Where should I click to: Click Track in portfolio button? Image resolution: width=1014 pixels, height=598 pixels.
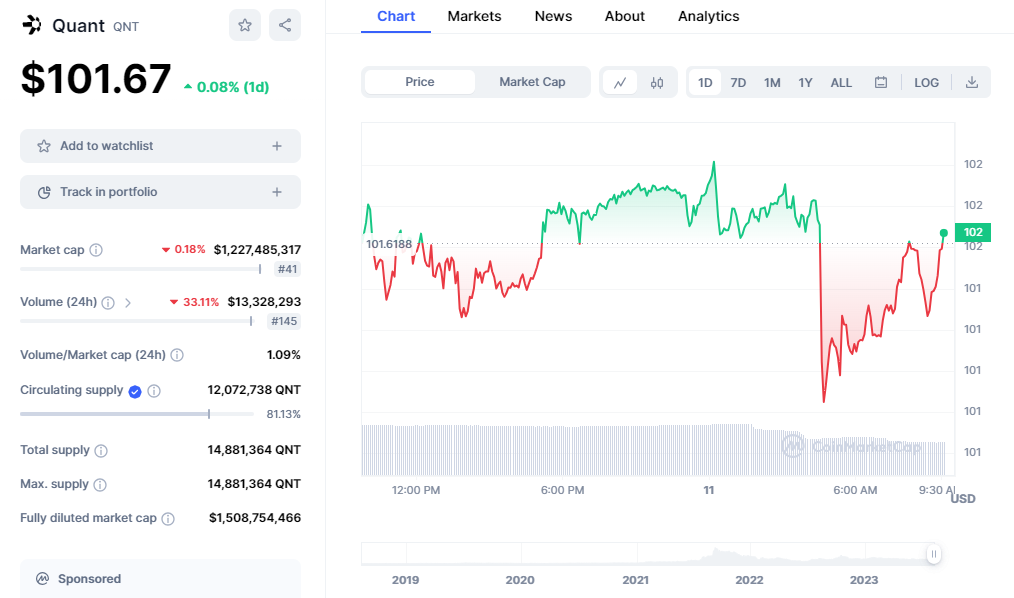pos(160,192)
